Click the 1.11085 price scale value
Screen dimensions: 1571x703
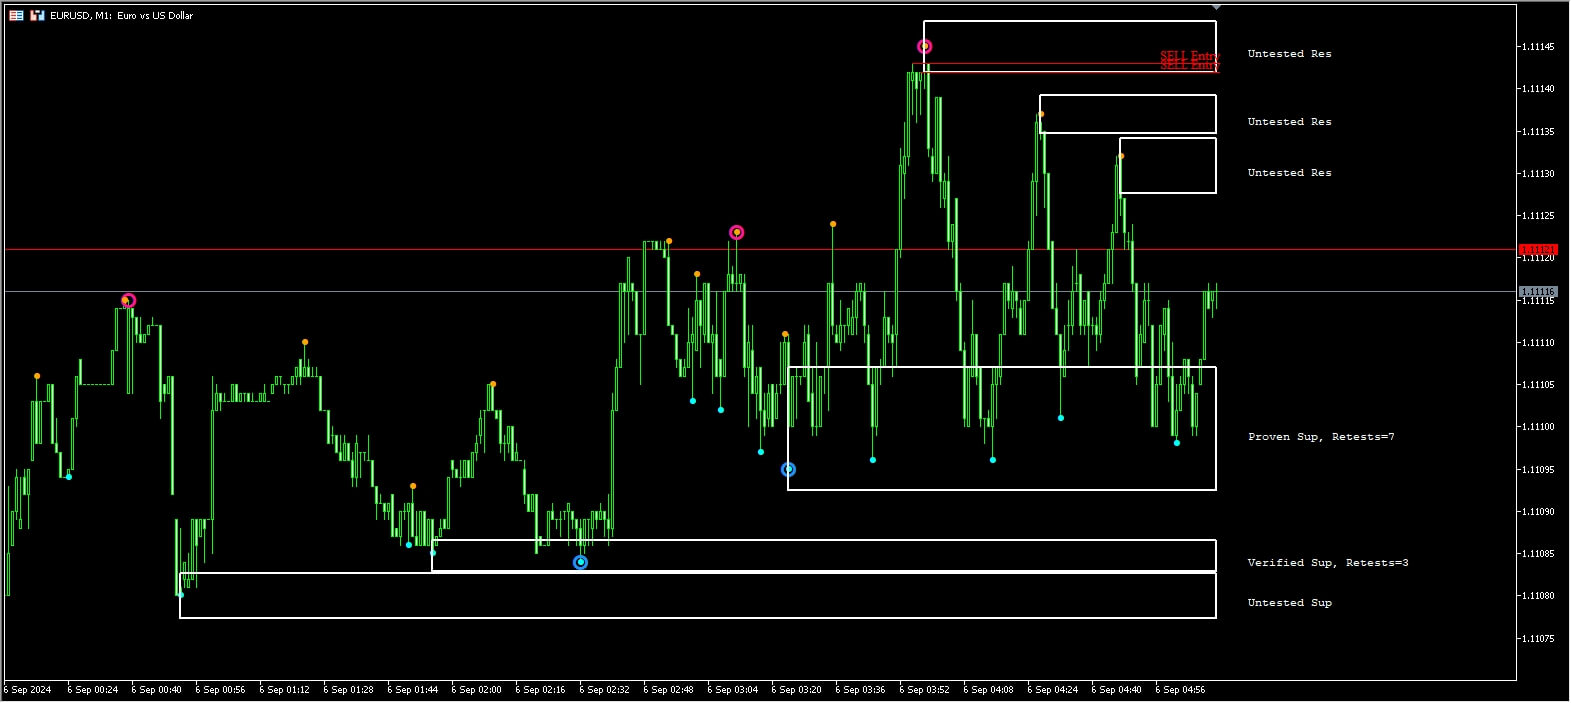[x=1540, y=554]
